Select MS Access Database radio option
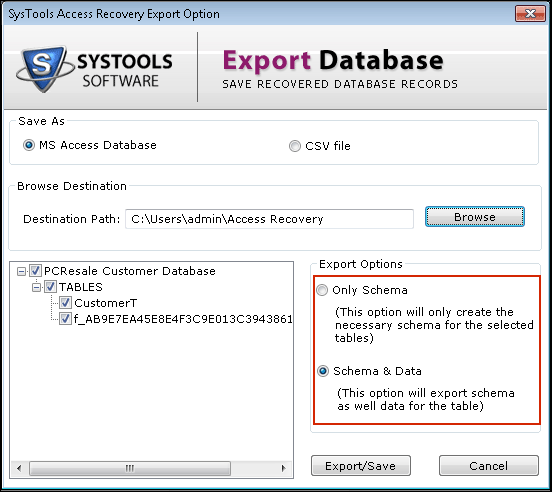 point(29,145)
